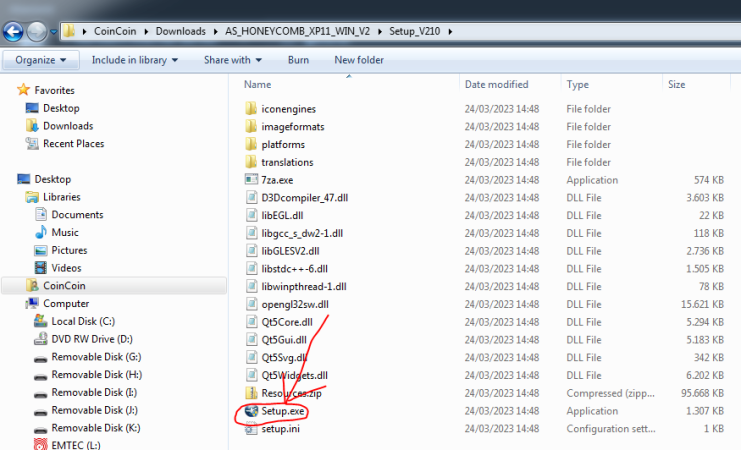Screen dimensions: 741x450
Task: Select the libstdc++-6.dll file icon
Action: click(251, 268)
